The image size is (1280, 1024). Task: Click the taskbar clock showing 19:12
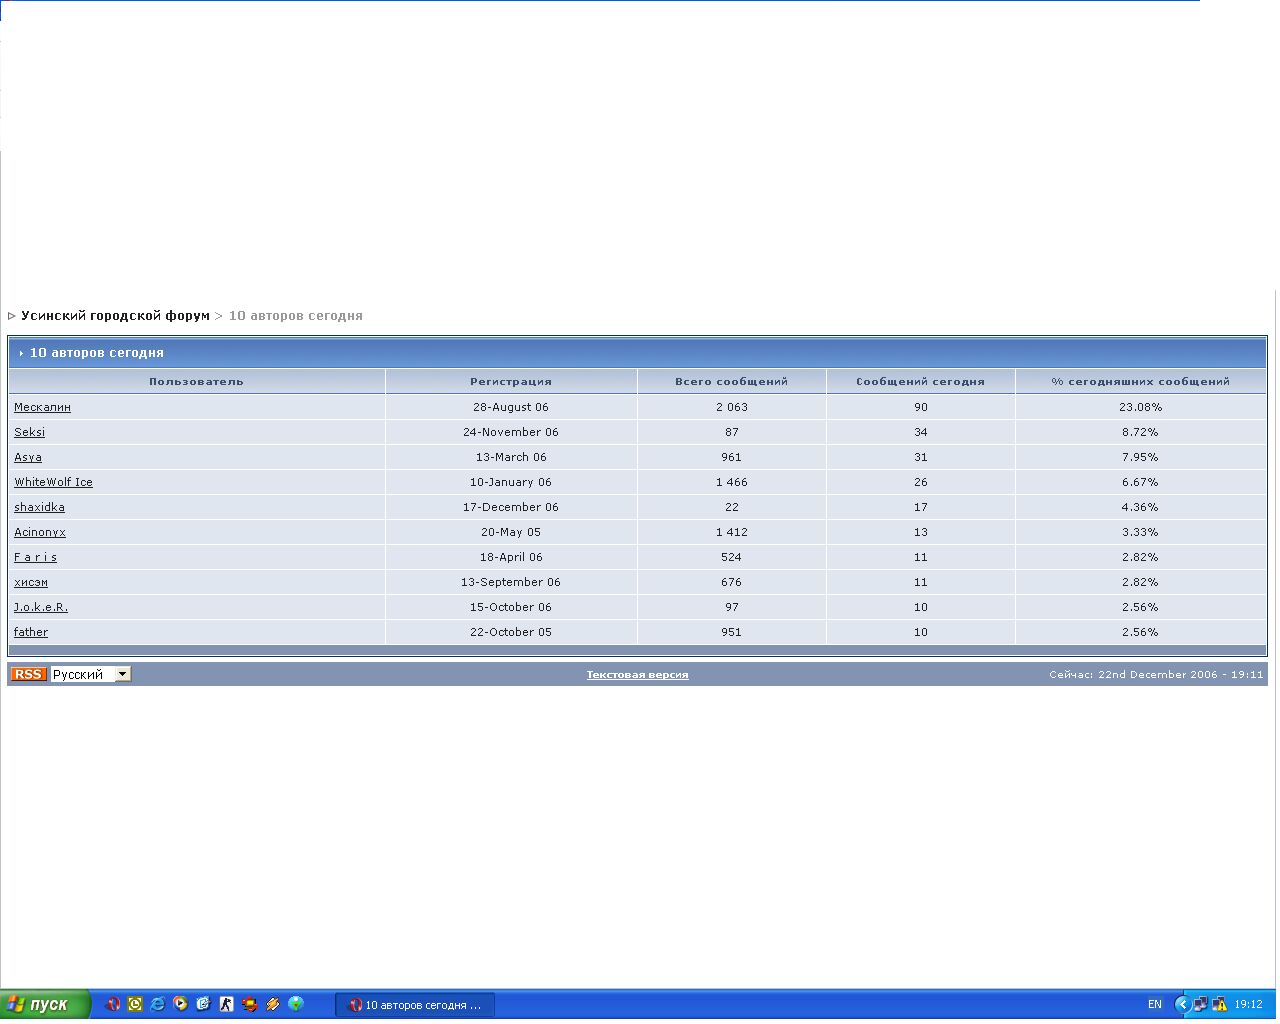pyautogui.click(x=1248, y=1005)
